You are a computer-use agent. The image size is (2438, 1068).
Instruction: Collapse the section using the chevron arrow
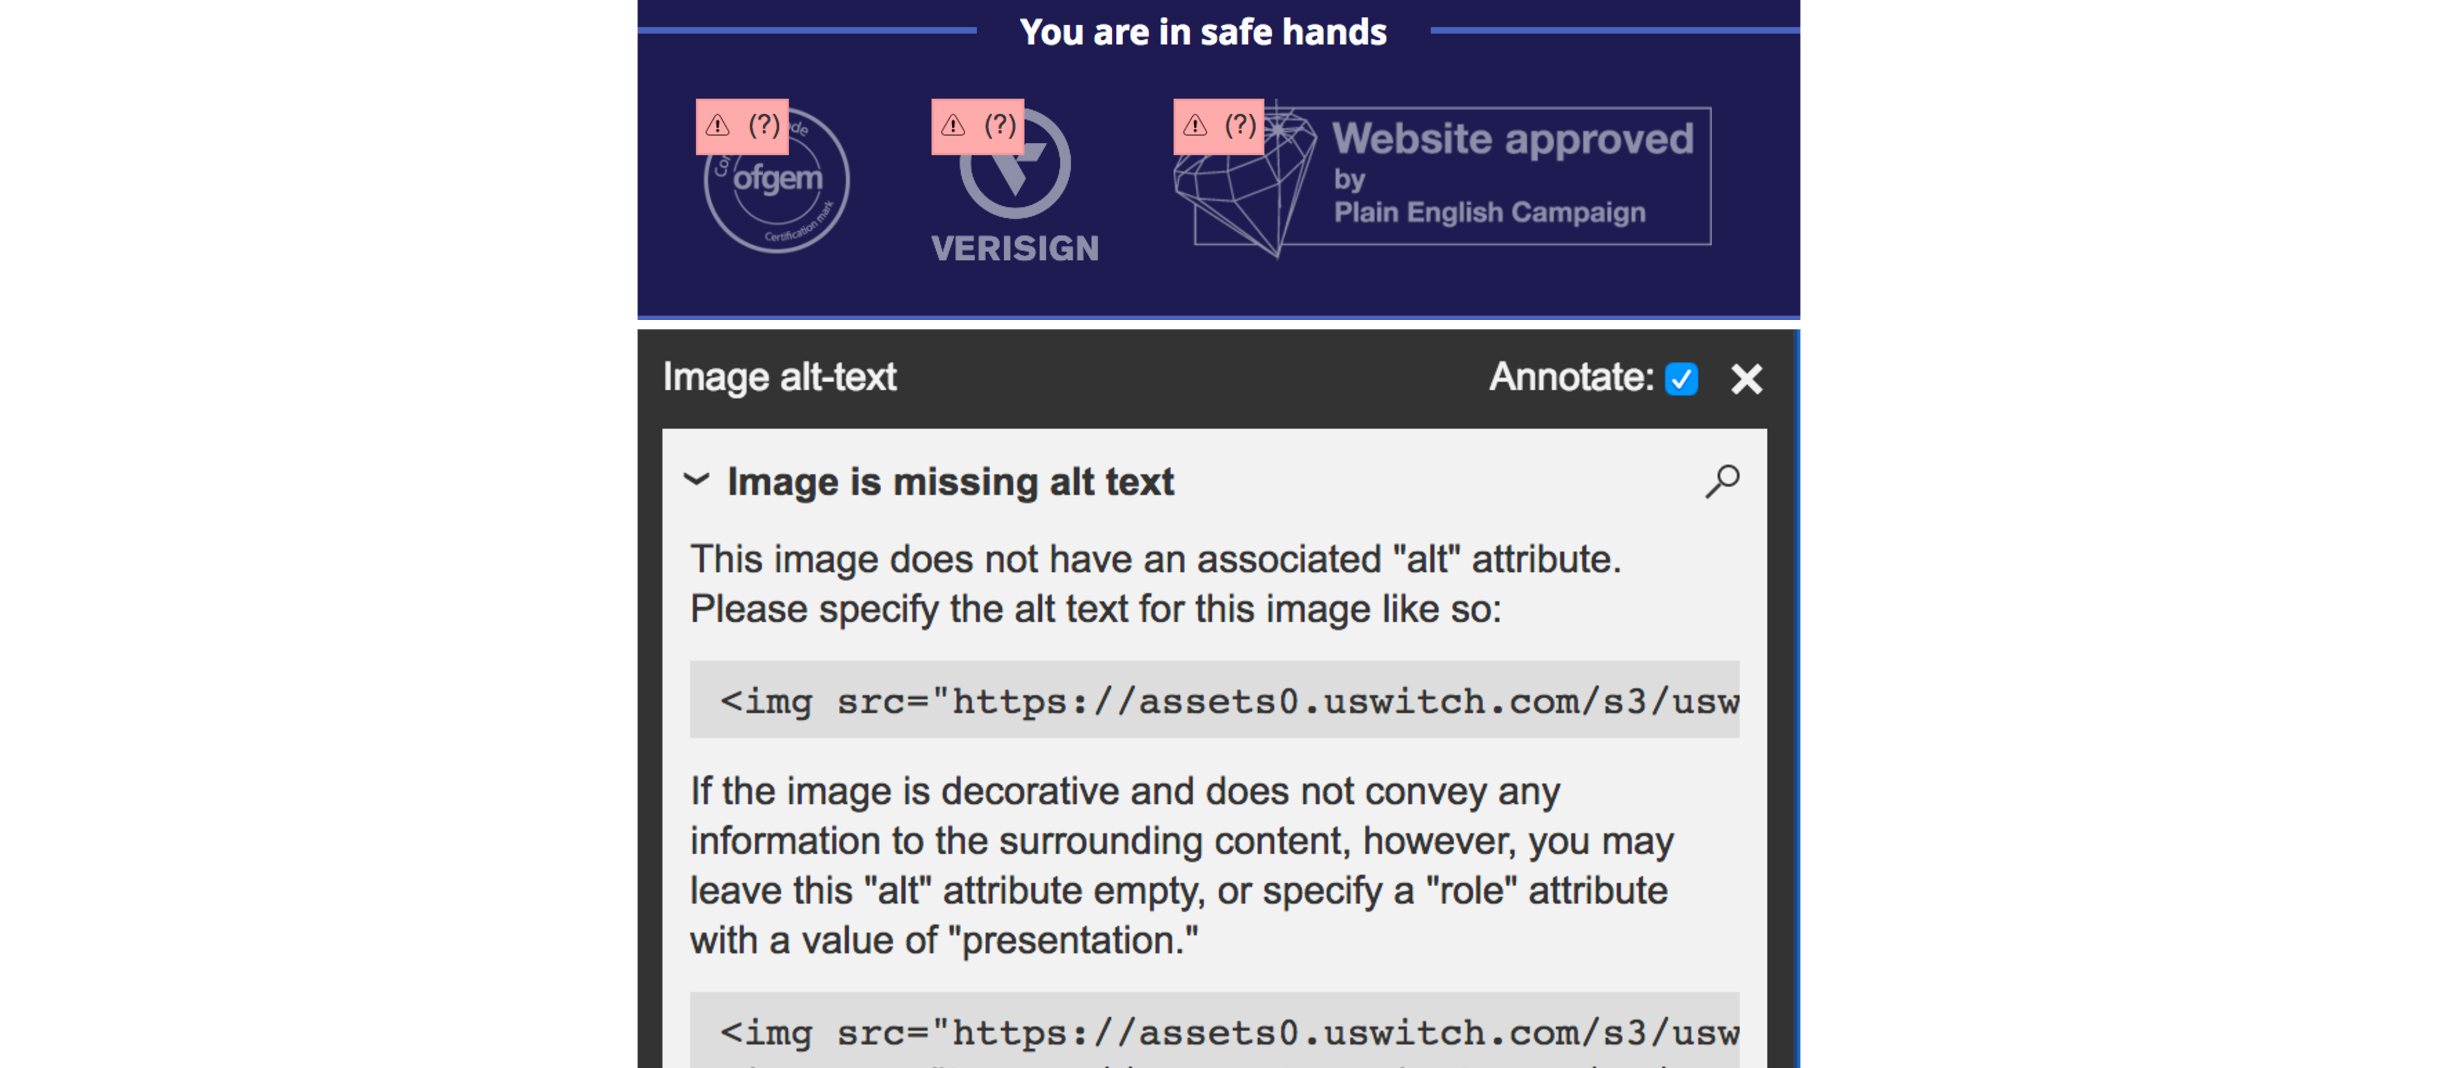[697, 481]
